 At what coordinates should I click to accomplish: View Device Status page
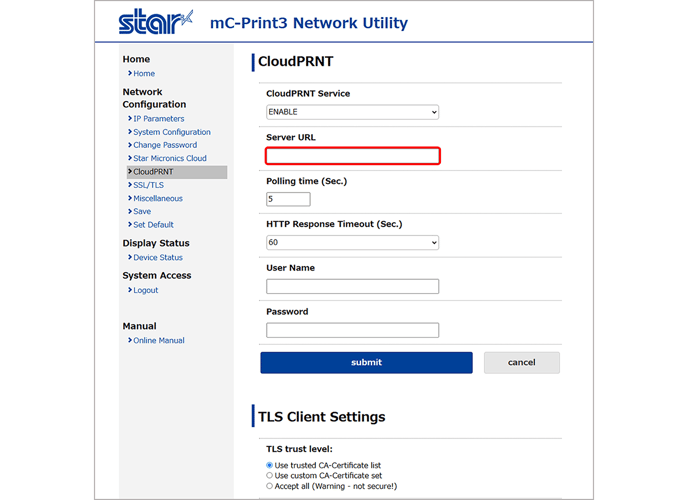[158, 257]
